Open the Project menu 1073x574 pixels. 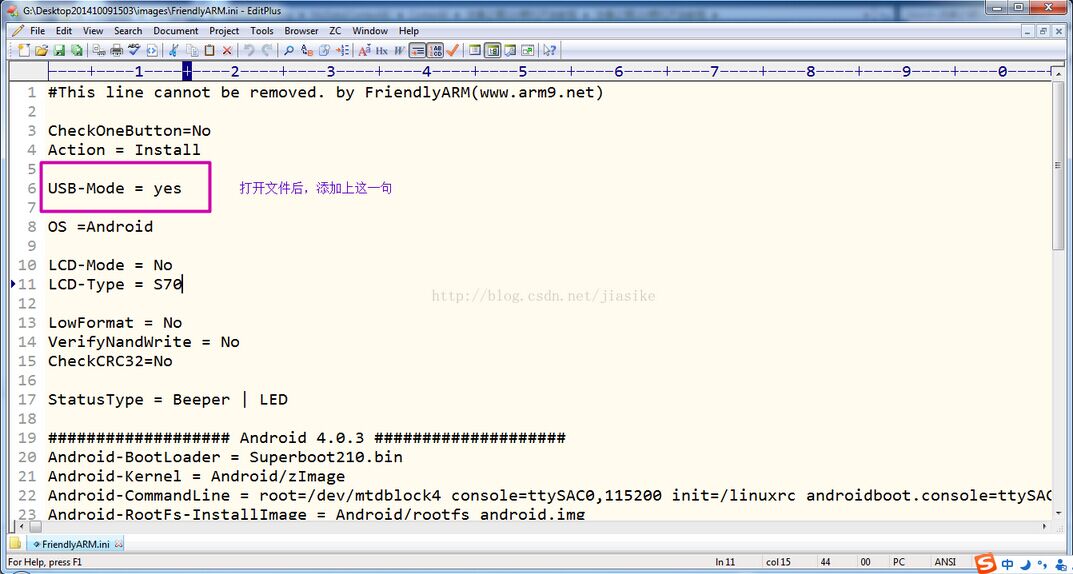pyautogui.click(x=224, y=31)
